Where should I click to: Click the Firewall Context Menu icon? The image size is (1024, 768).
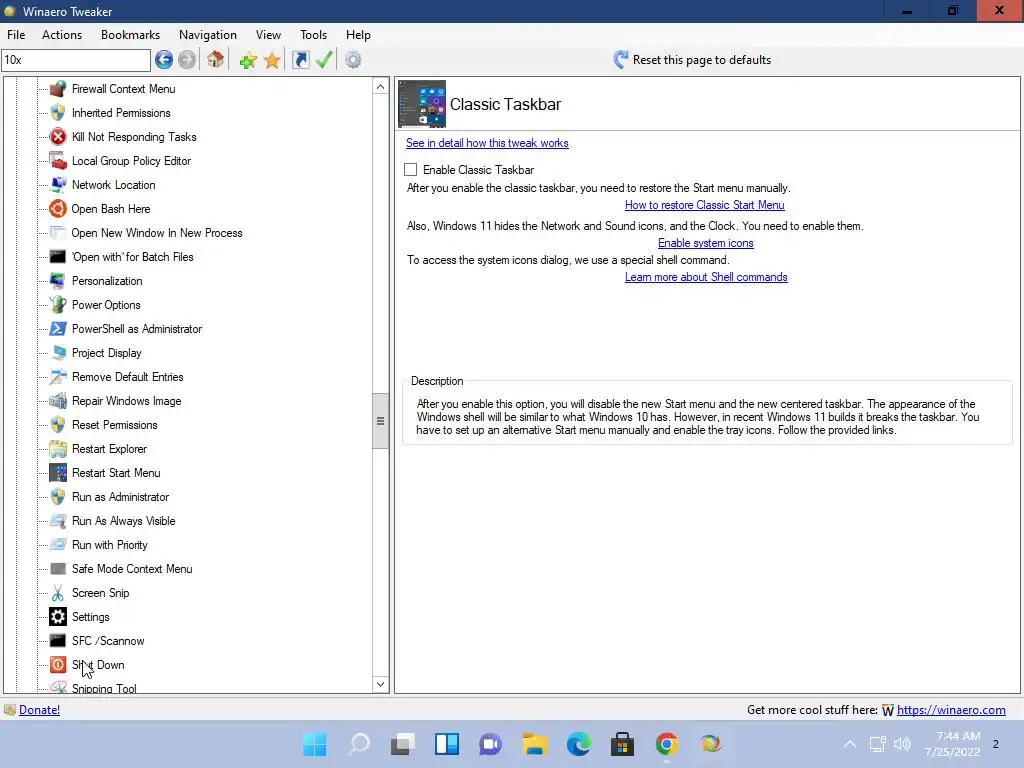[x=58, y=89]
